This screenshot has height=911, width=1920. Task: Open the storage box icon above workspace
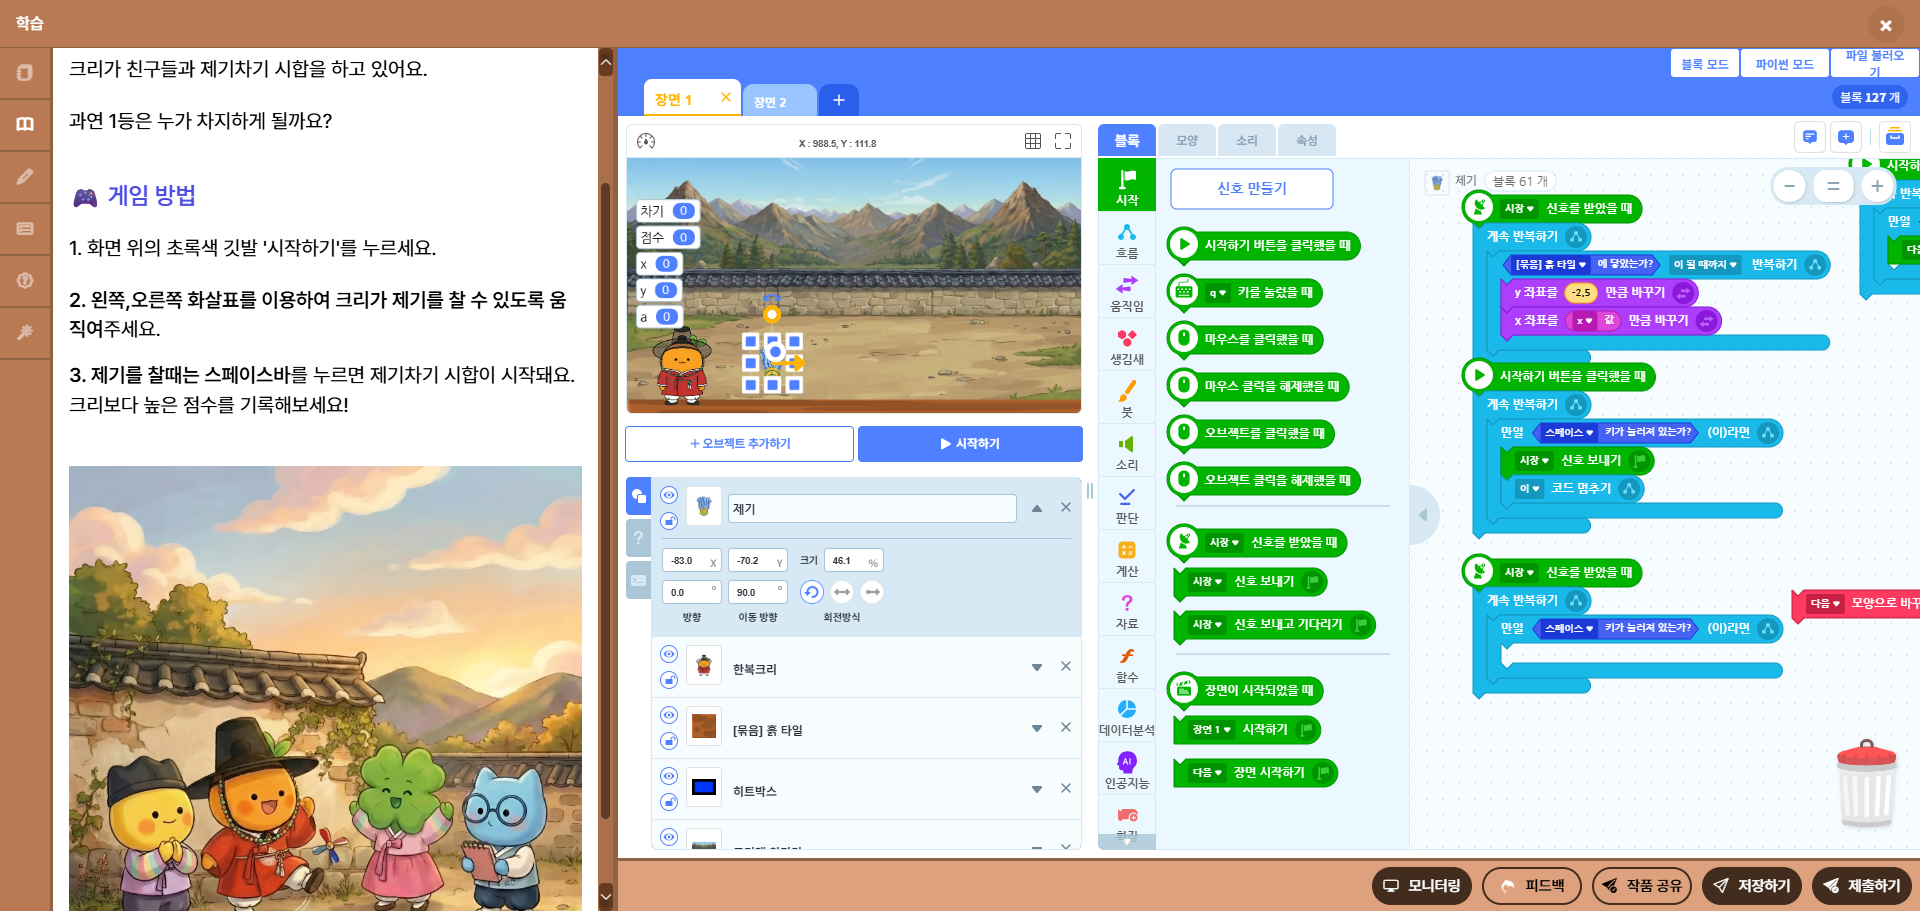click(x=1894, y=138)
